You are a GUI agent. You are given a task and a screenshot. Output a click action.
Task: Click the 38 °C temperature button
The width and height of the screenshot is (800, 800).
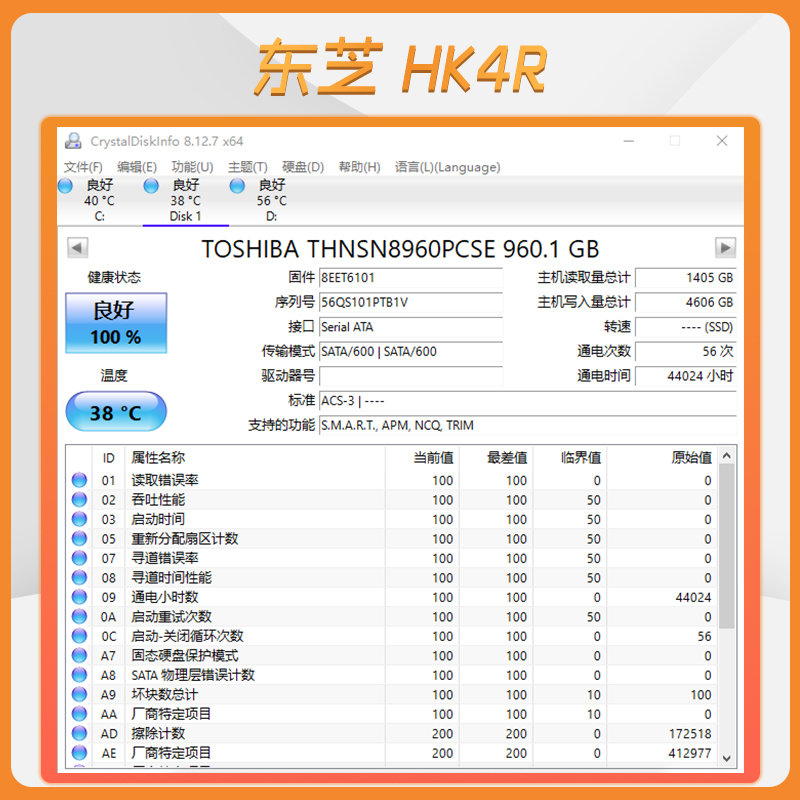pyautogui.click(x=116, y=412)
